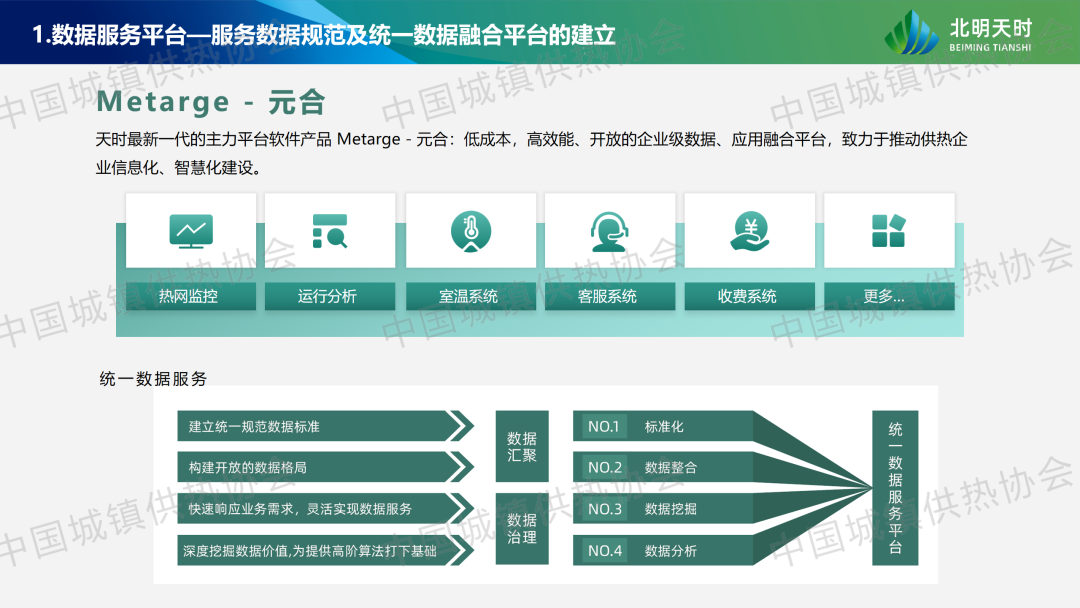Click the room temperature thermometer icon
Viewport: 1080px width, 608px height.
pos(470,231)
